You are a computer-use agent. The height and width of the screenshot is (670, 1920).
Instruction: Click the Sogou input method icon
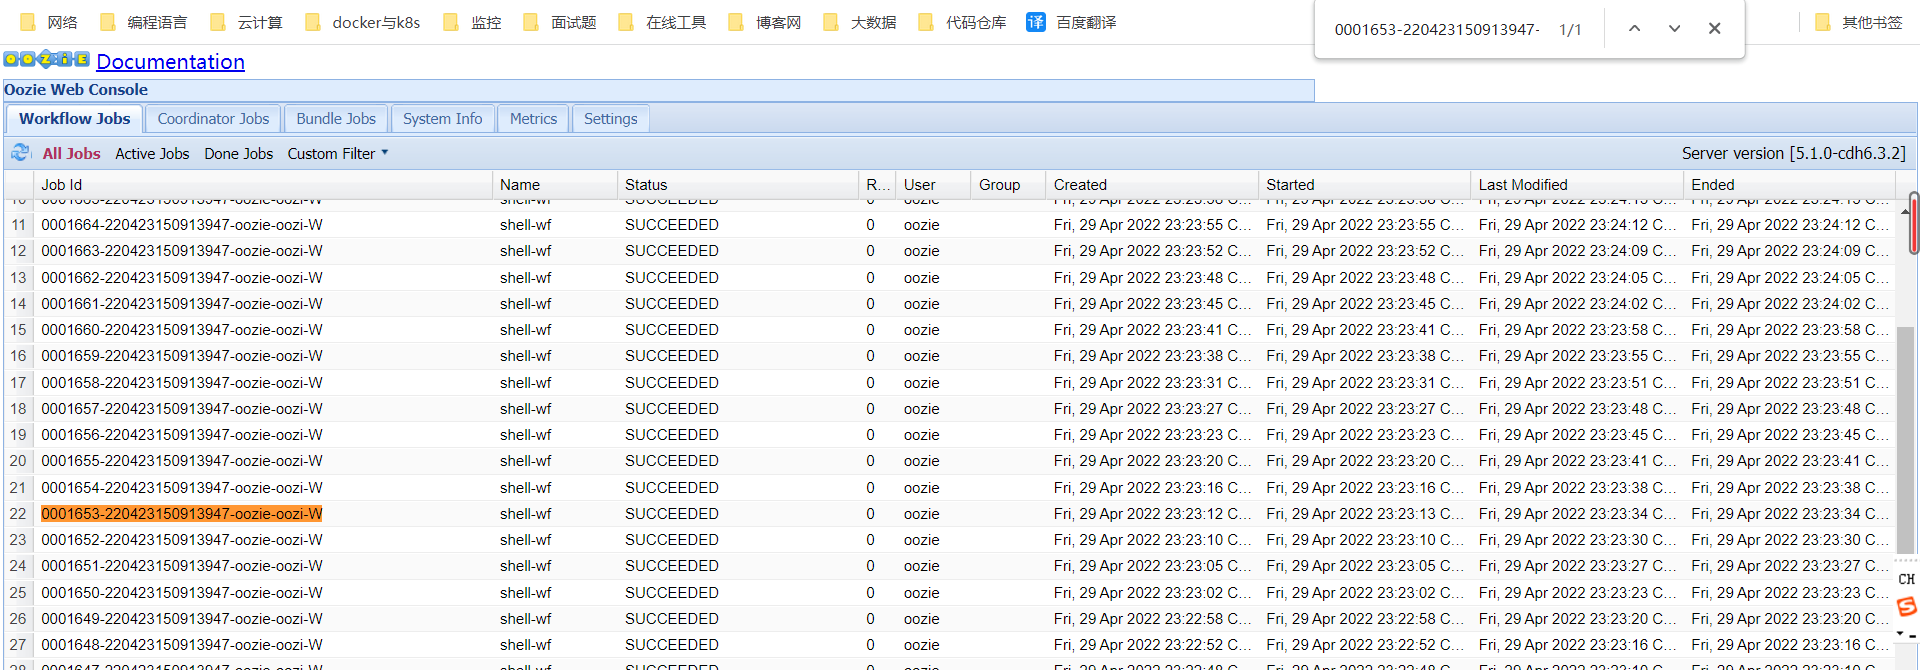[x=1906, y=607]
